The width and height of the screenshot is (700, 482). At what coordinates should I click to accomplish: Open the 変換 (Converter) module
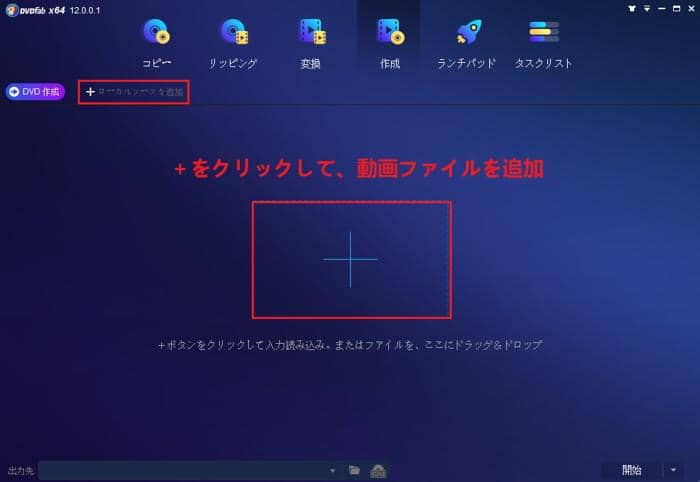[x=311, y=44]
